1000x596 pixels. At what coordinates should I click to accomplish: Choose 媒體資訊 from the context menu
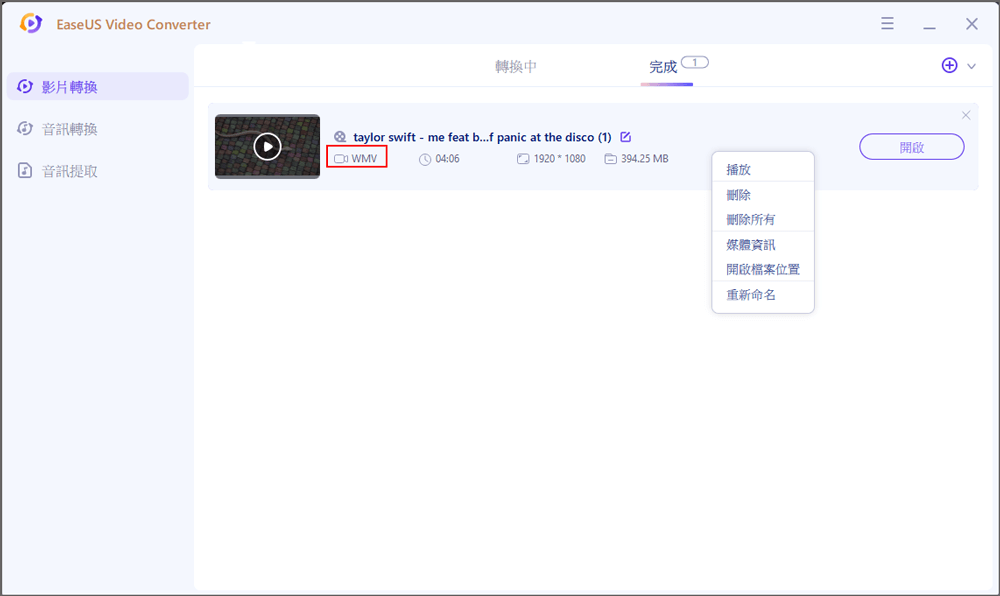tap(763, 244)
